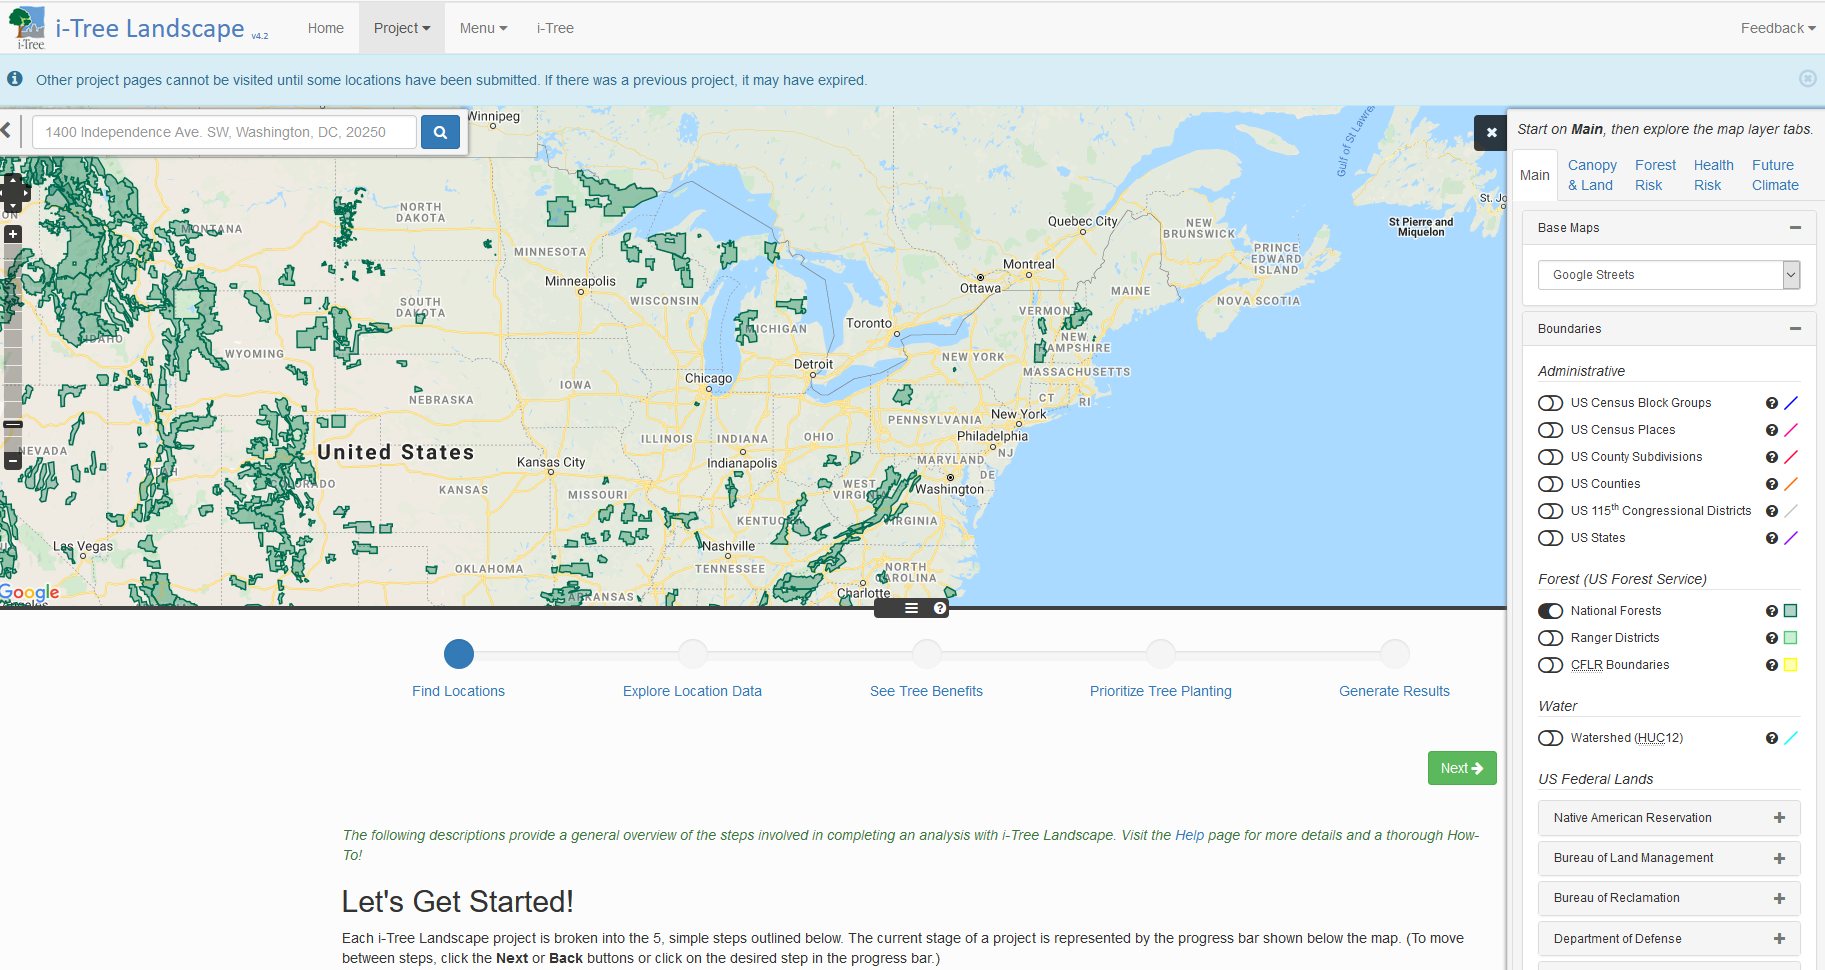The height and width of the screenshot is (970, 1825).
Task: Open help for Watershed (HUC12) layer
Action: point(1772,738)
